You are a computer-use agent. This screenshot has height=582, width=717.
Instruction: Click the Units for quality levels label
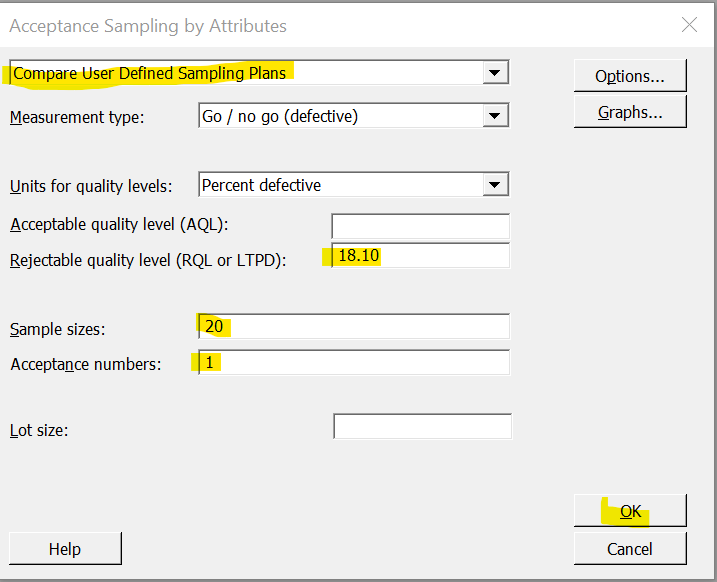pos(91,186)
